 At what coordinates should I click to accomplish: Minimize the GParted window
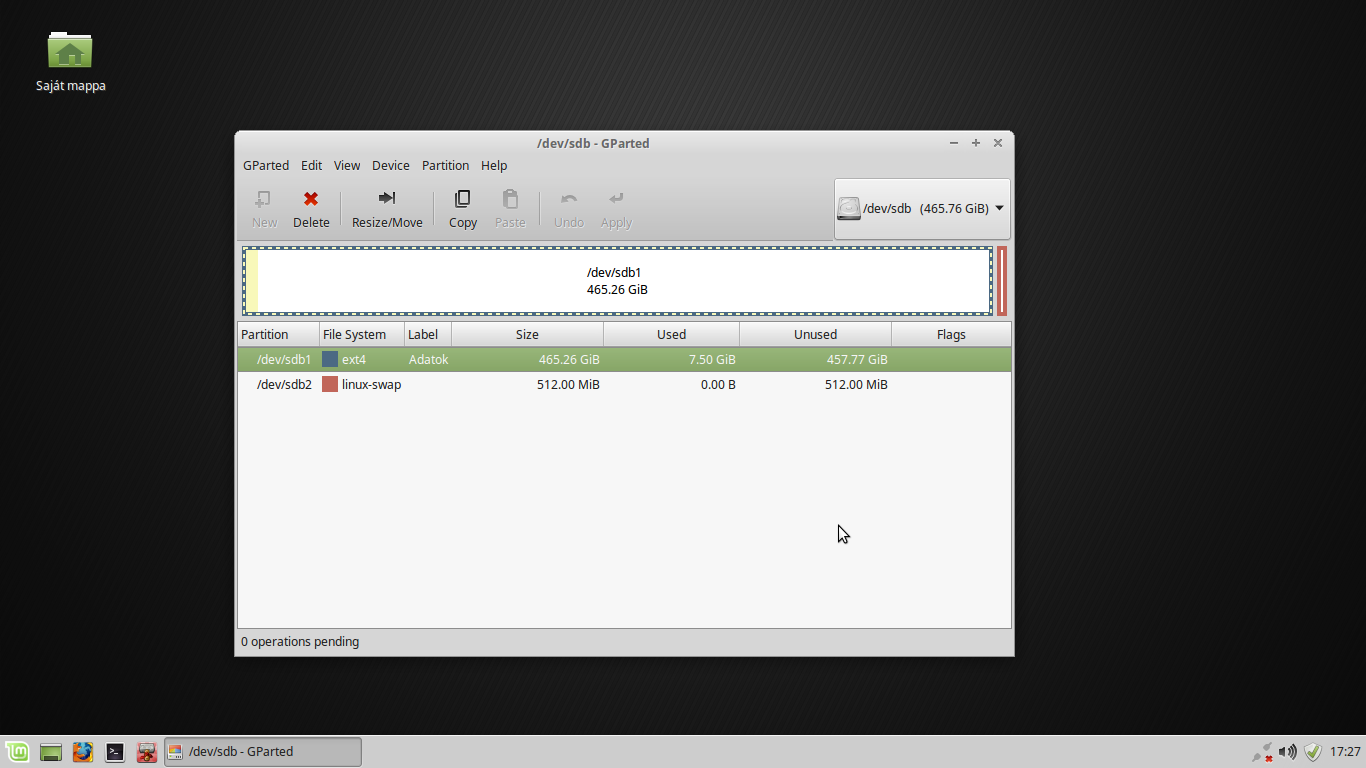[954, 143]
